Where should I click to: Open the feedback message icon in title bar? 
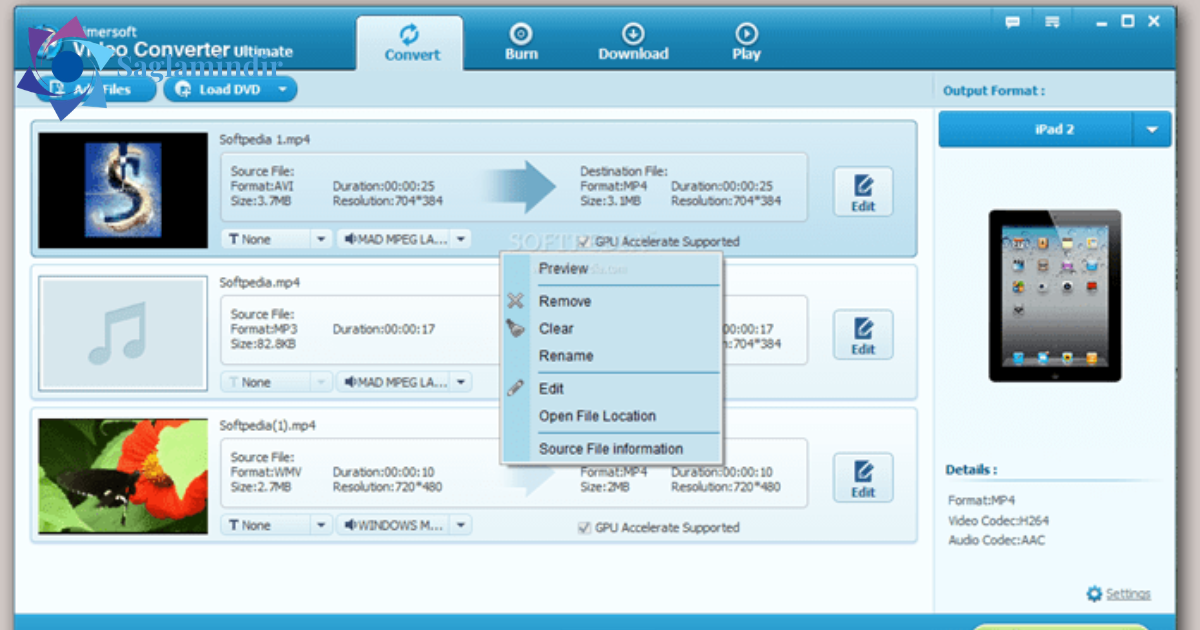(x=1012, y=21)
